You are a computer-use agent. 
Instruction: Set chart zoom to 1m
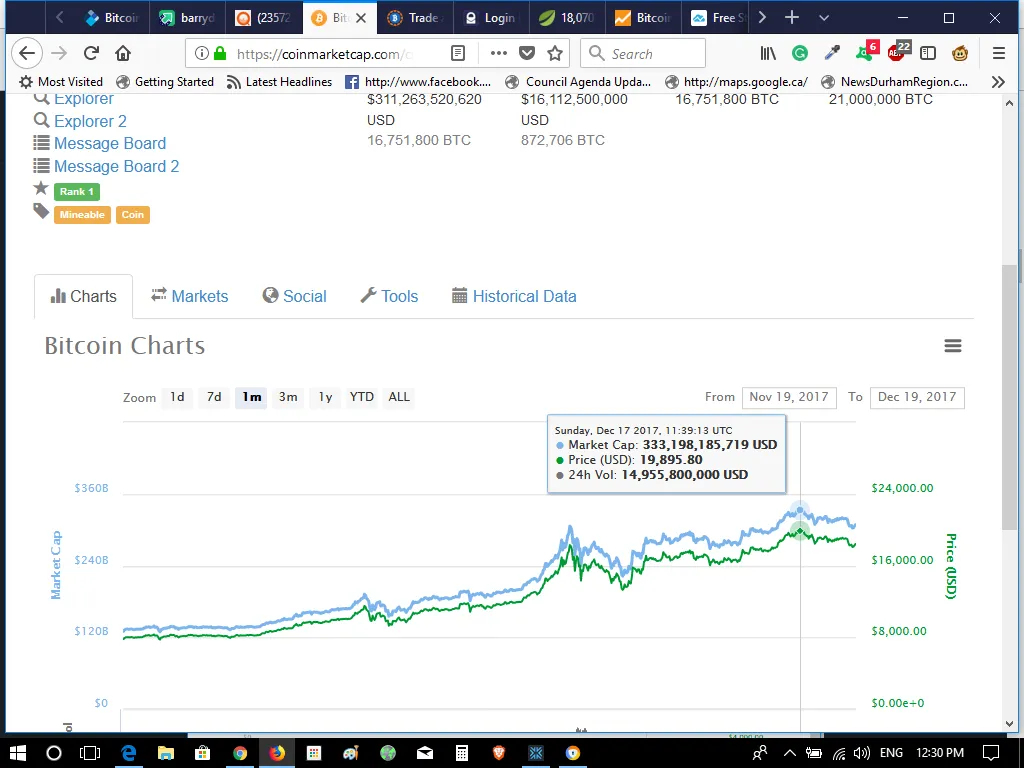tap(251, 397)
